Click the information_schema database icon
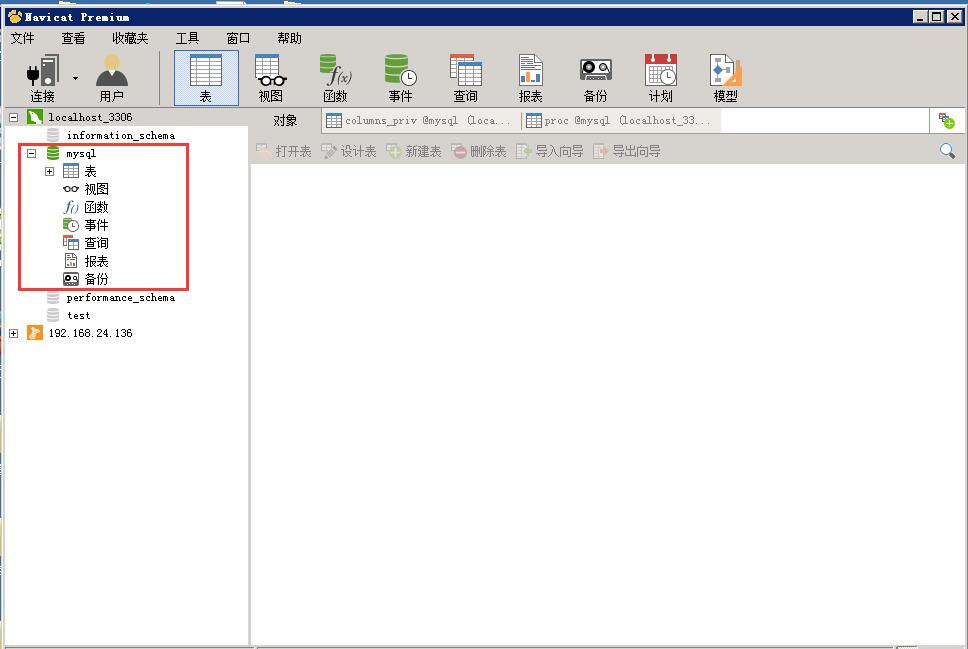968x649 pixels. tap(53, 135)
